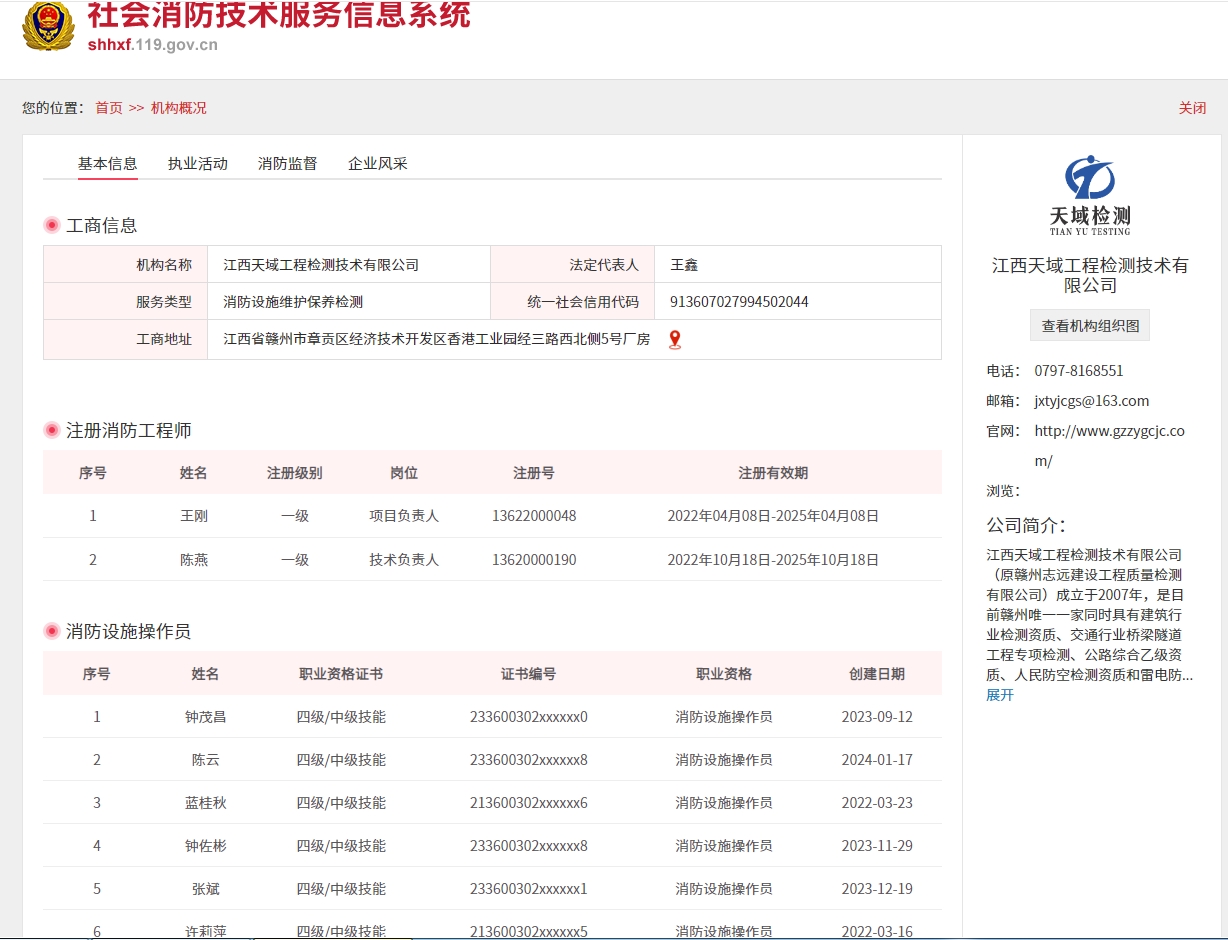Click the email address jxtyjcgs@163.com

(x=1091, y=401)
